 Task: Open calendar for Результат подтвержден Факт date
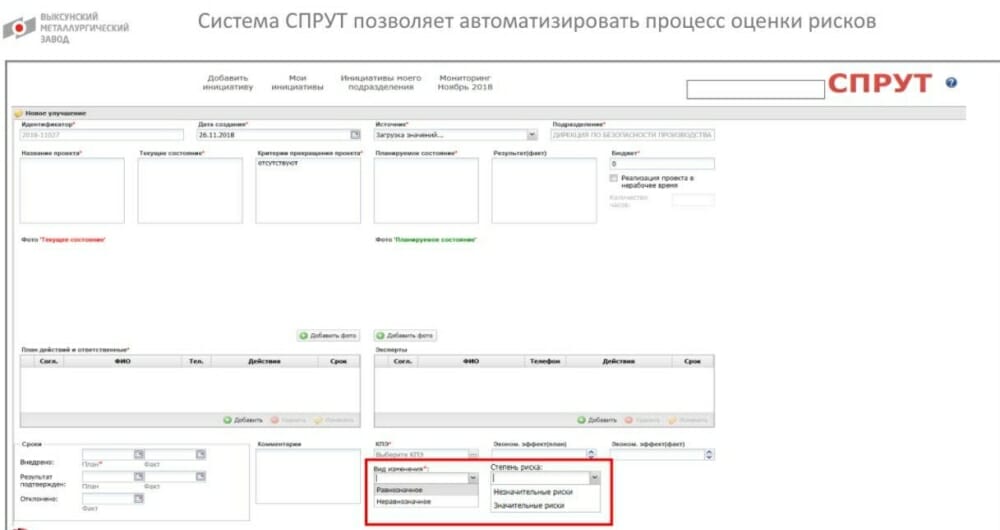pos(200,476)
